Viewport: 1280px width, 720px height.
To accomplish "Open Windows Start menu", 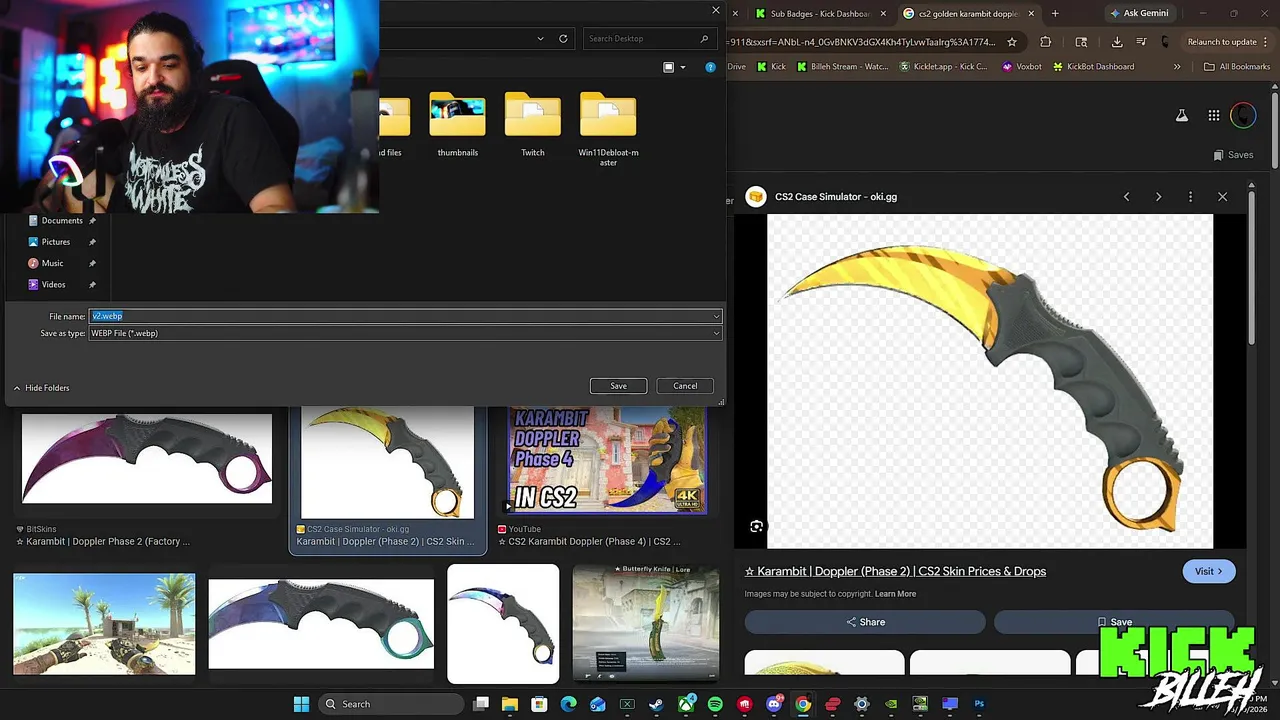I will [301, 704].
